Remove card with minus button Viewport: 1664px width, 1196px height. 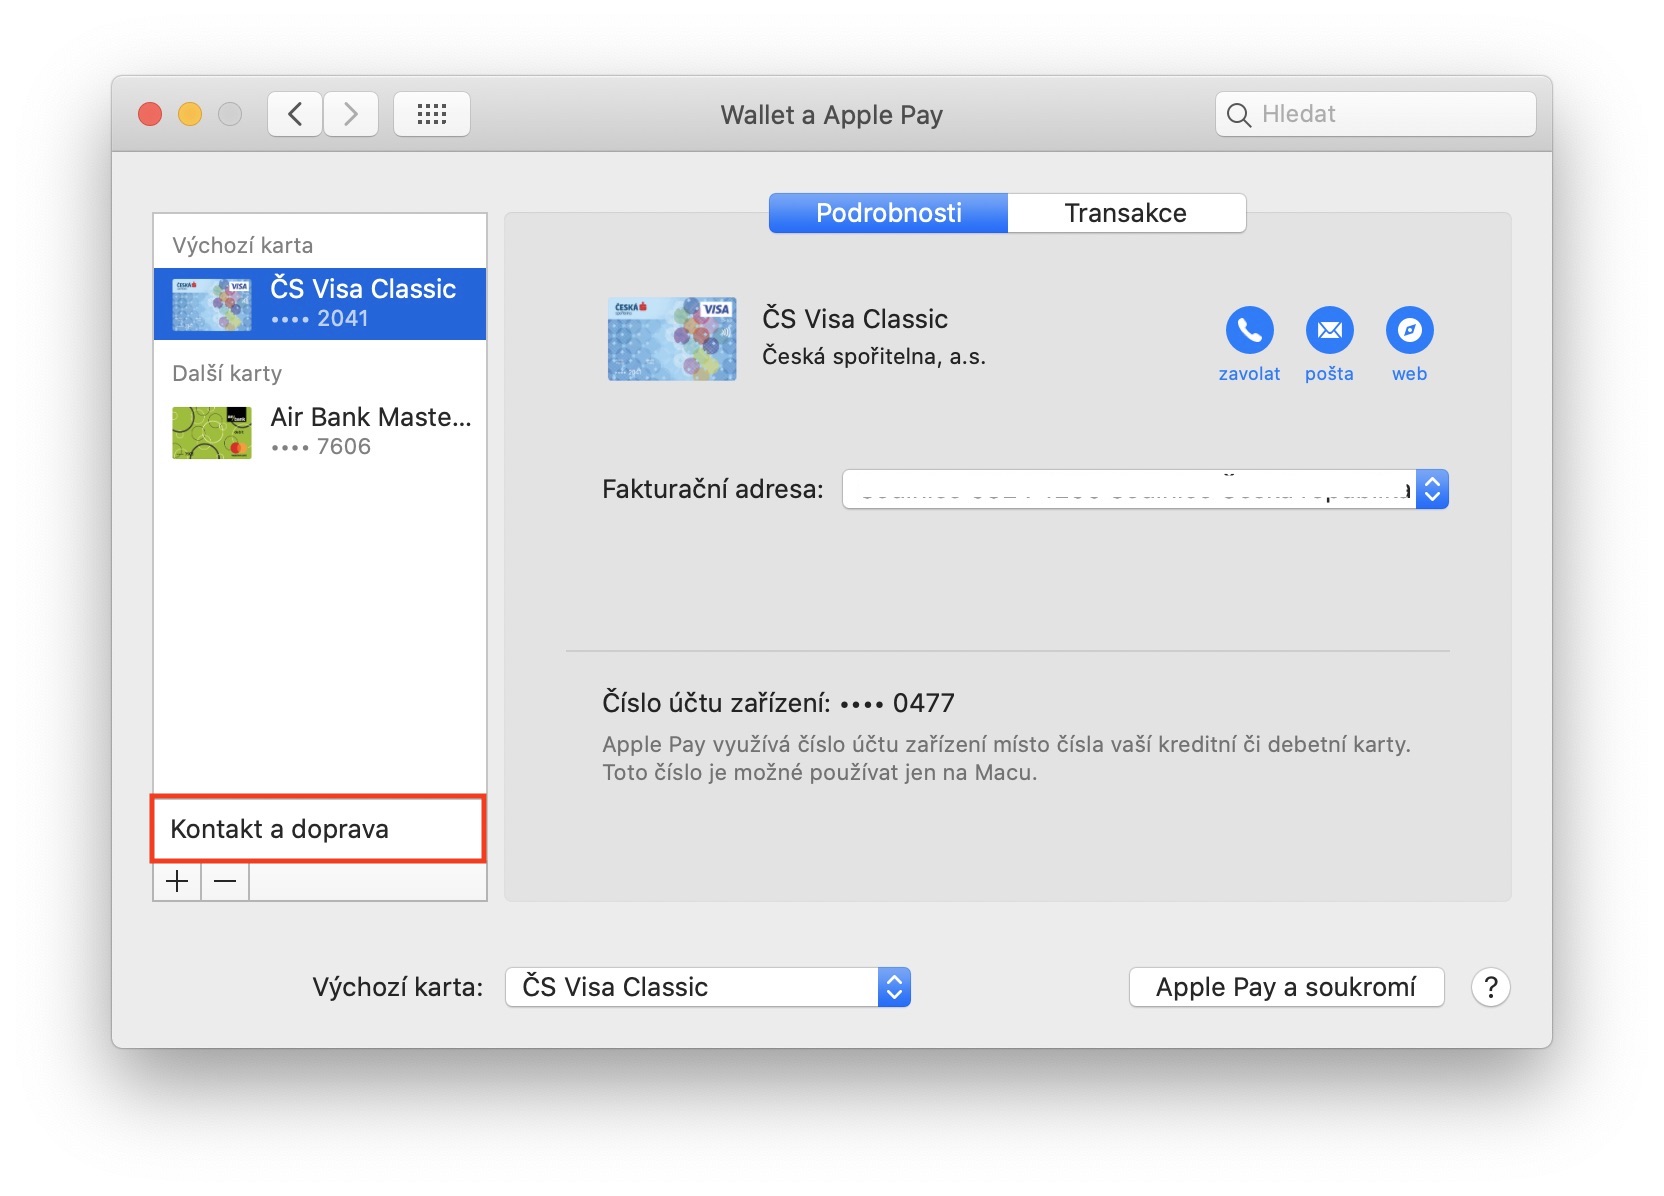point(225,881)
